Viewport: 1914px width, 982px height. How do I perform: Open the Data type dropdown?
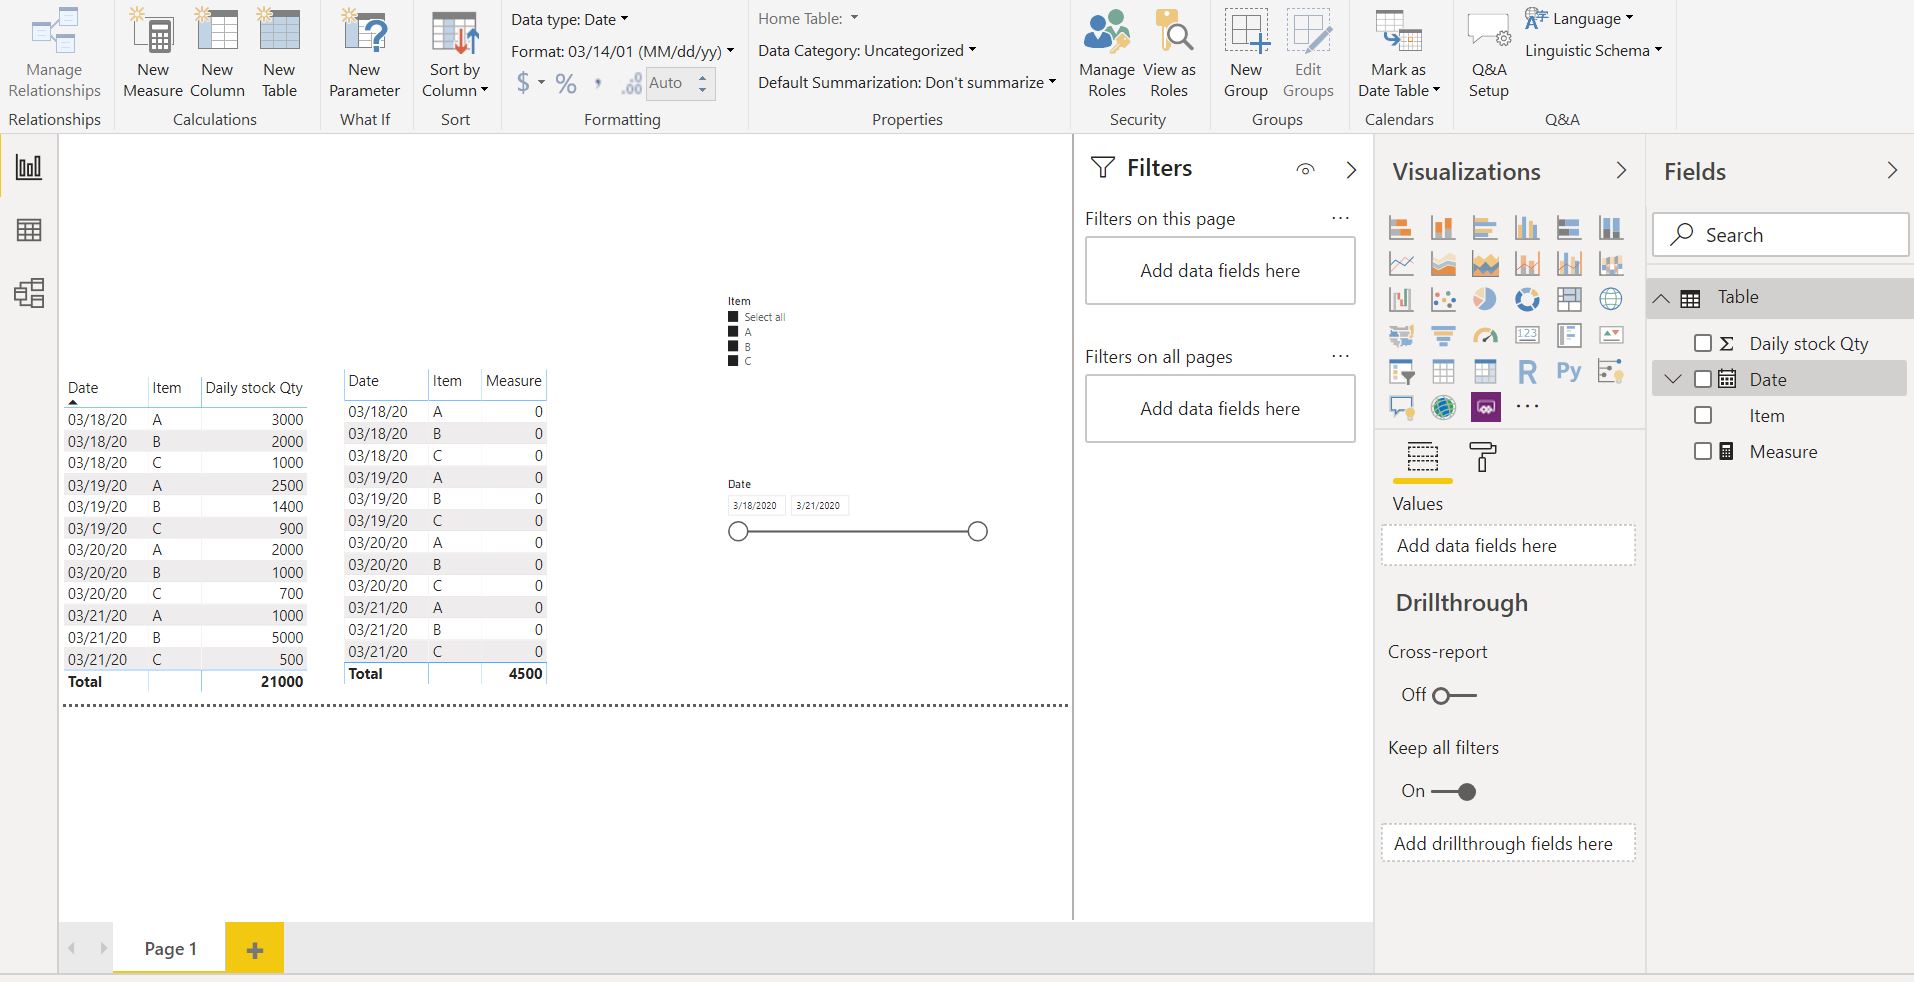[570, 19]
